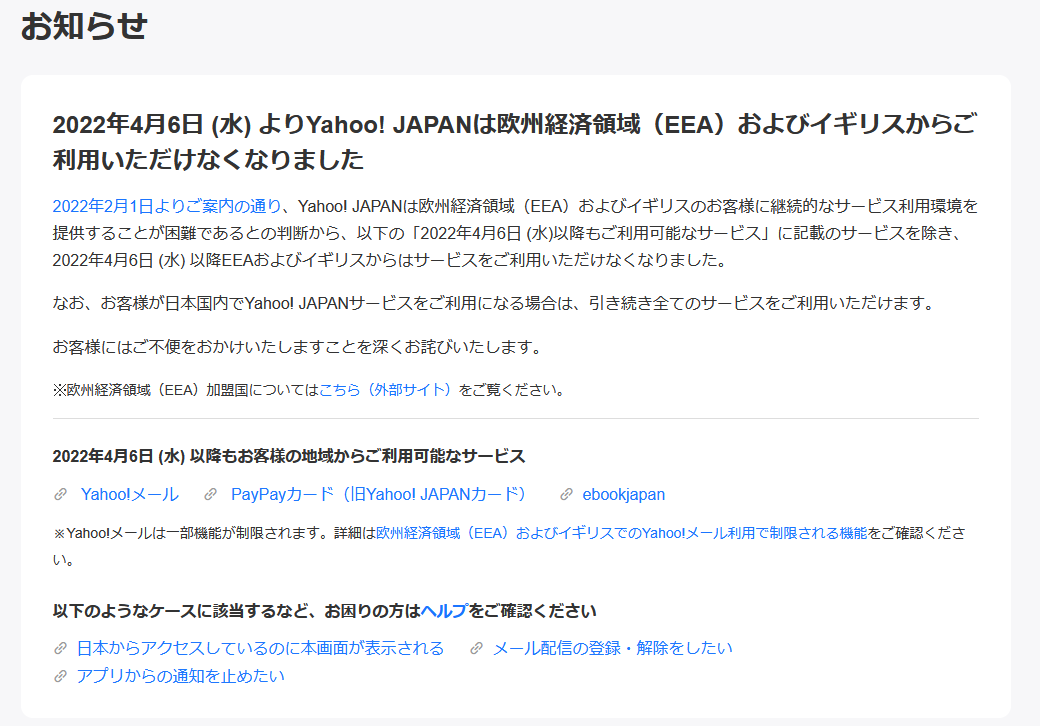The height and width of the screenshot is (726, 1040).
Task: Open 日本からアクセスしているのに本画面が表示される help link
Action: [260, 648]
